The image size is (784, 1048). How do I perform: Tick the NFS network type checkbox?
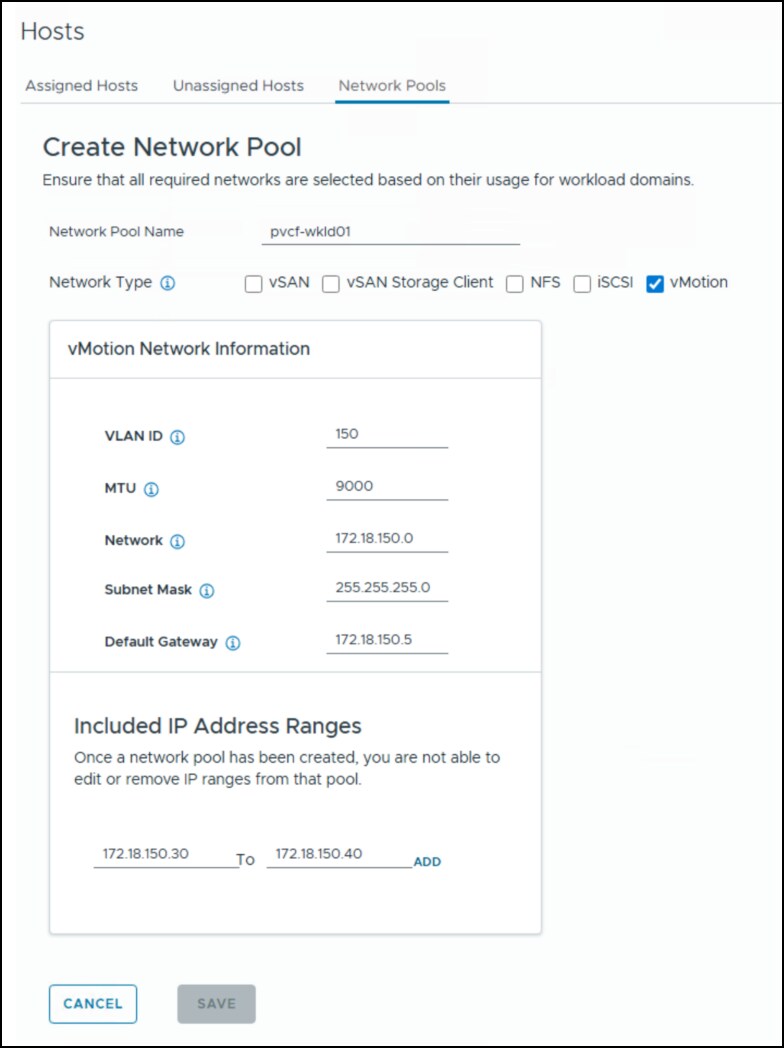click(x=515, y=285)
